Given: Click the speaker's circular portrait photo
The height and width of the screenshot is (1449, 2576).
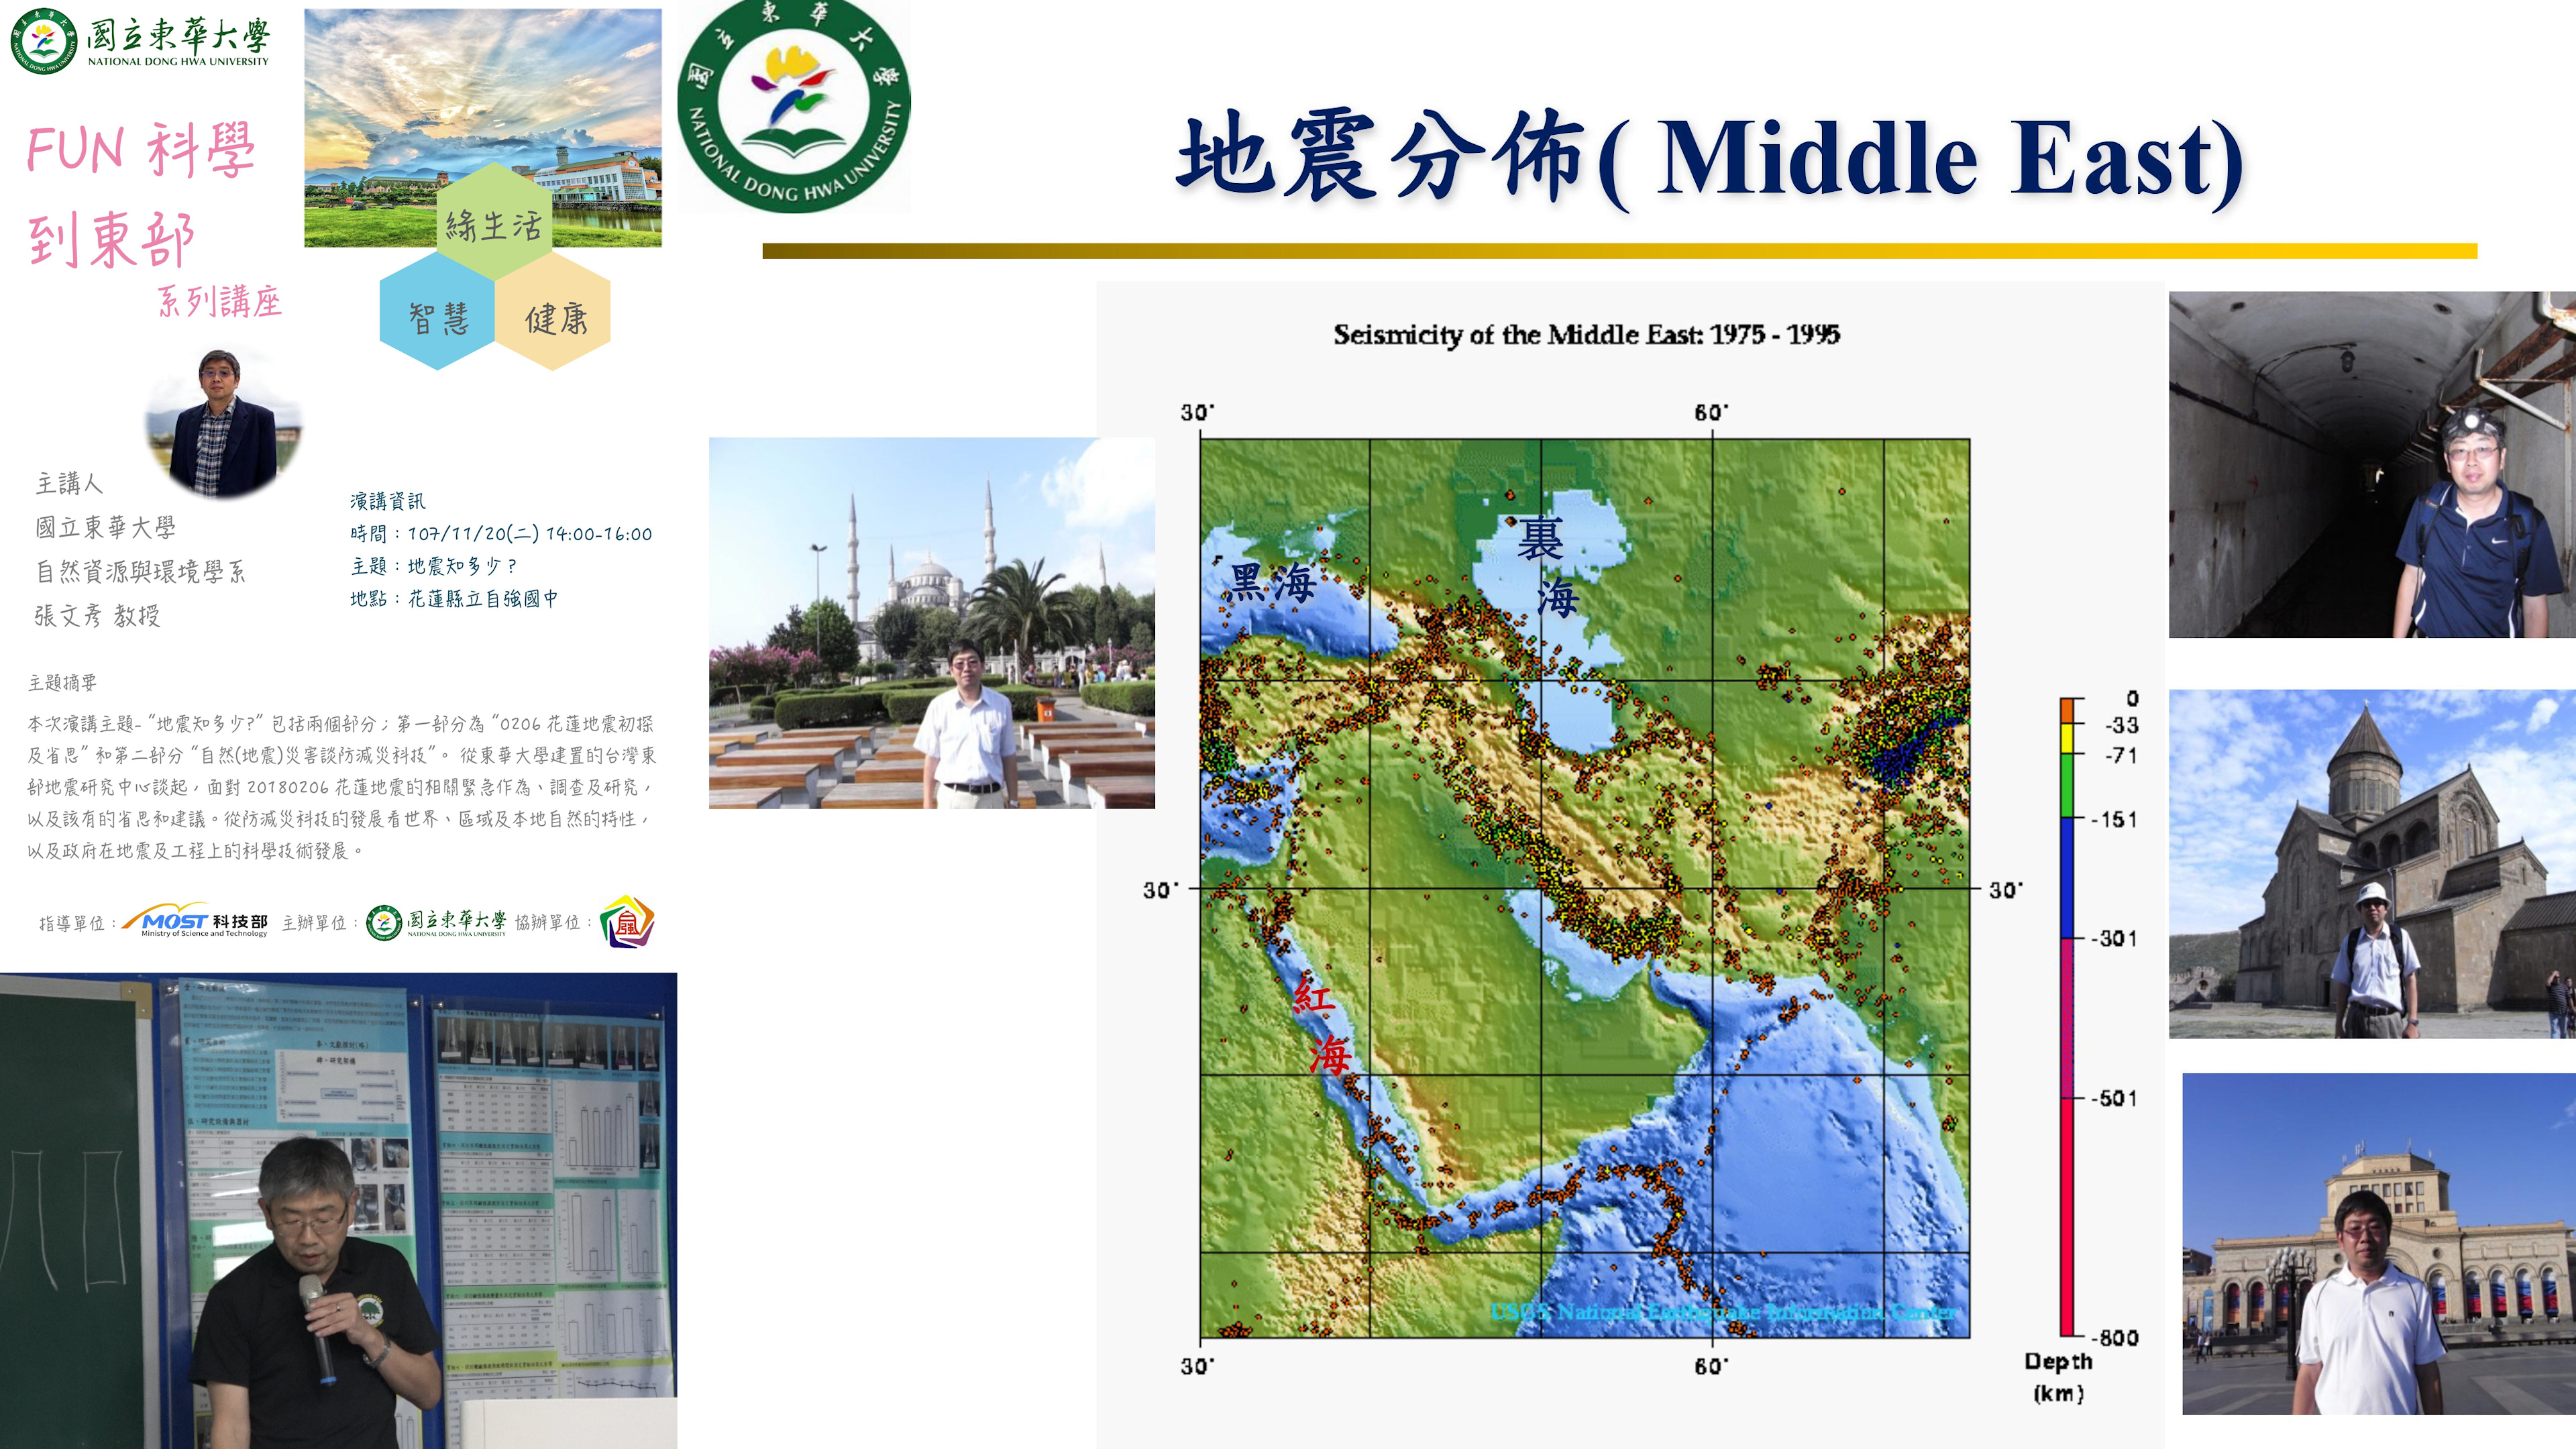Looking at the screenshot, I should (x=223, y=424).
